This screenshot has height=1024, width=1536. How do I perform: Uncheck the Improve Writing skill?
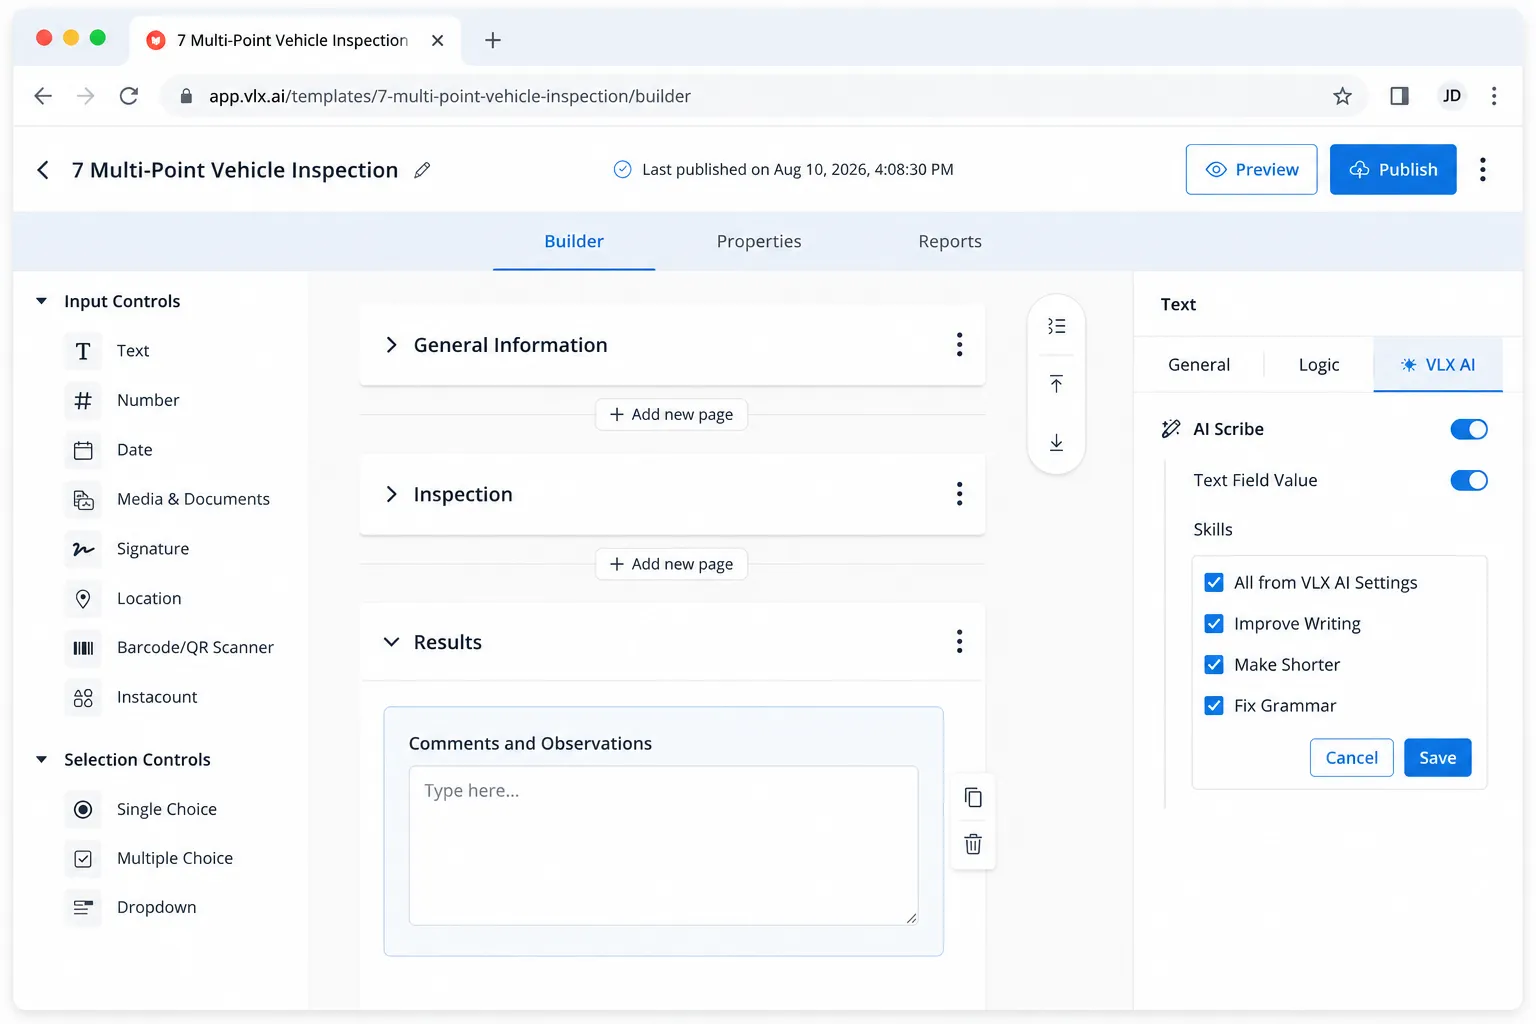(x=1214, y=624)
